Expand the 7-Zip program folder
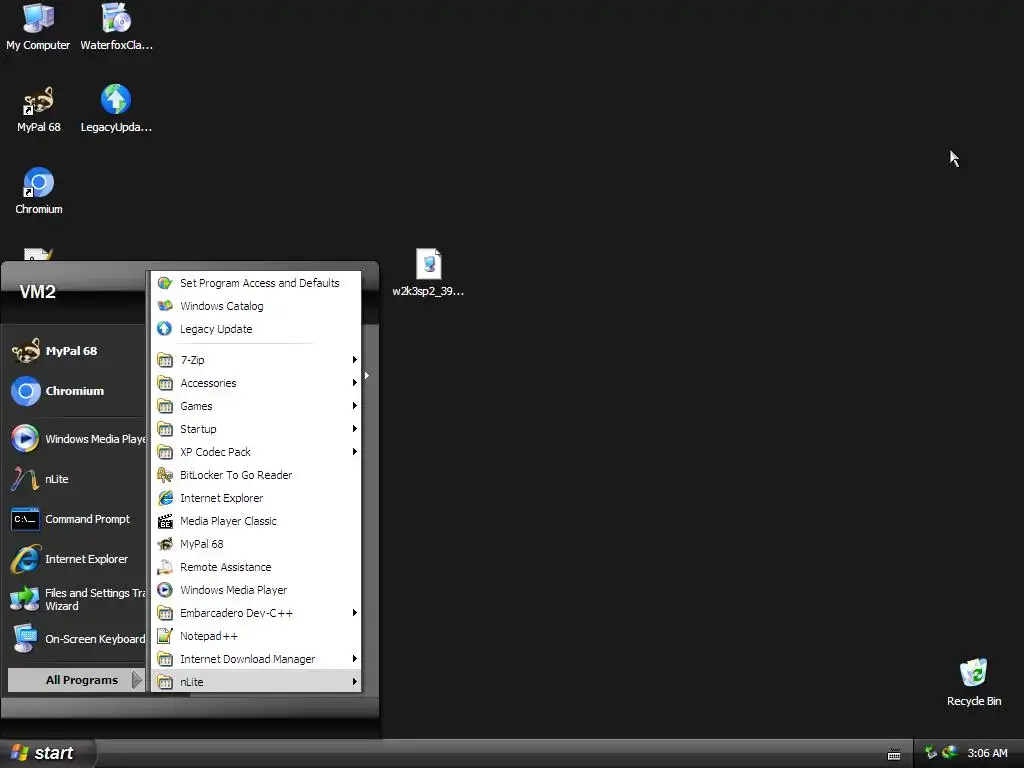This screenshot has width=1024, height=768. [x=256, y=360]
